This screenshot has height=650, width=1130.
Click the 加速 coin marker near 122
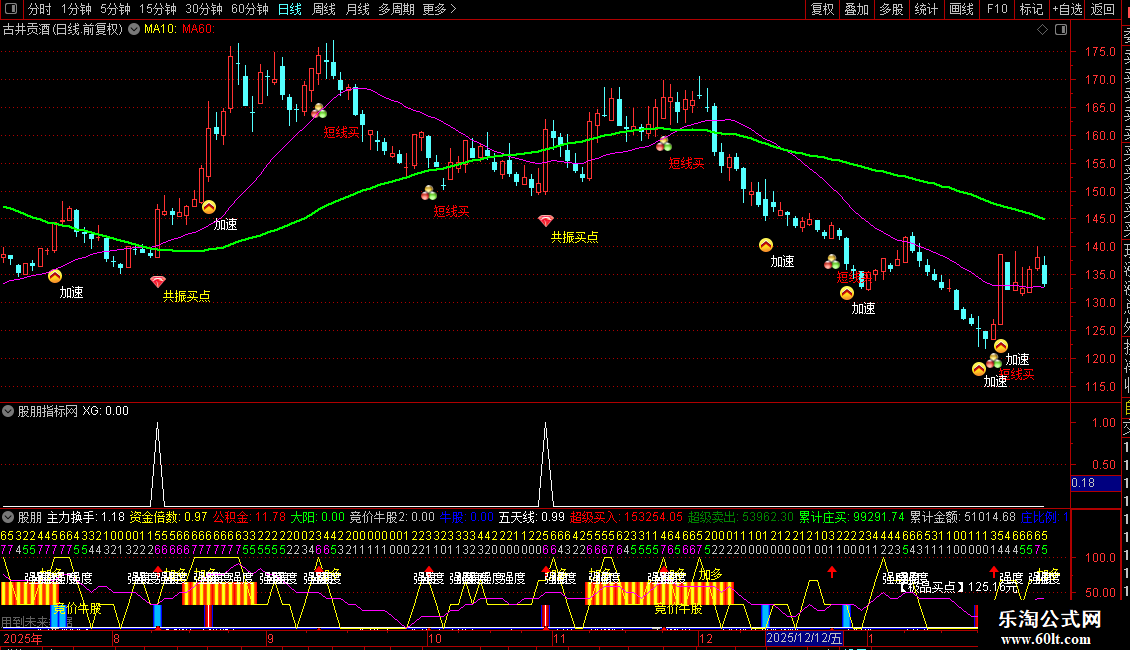[1001, 347]
